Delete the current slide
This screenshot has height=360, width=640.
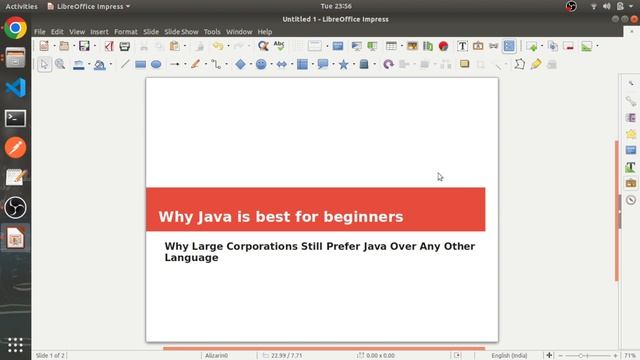569,46
